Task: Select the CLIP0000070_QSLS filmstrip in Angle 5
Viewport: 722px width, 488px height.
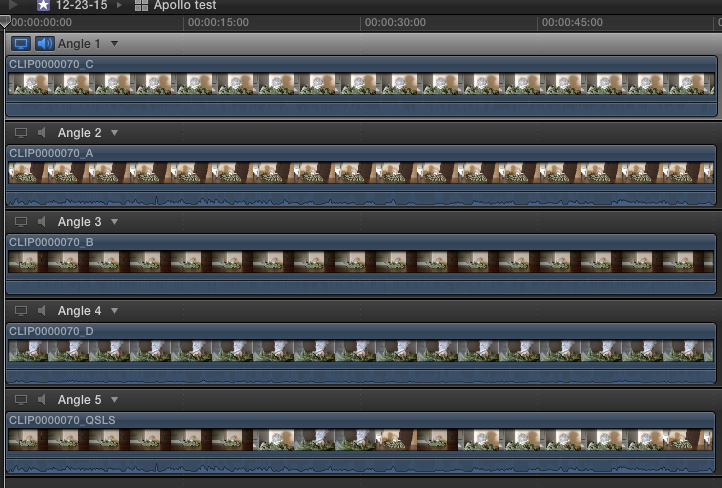Action: pyautogui.click(x=360, y=439)
